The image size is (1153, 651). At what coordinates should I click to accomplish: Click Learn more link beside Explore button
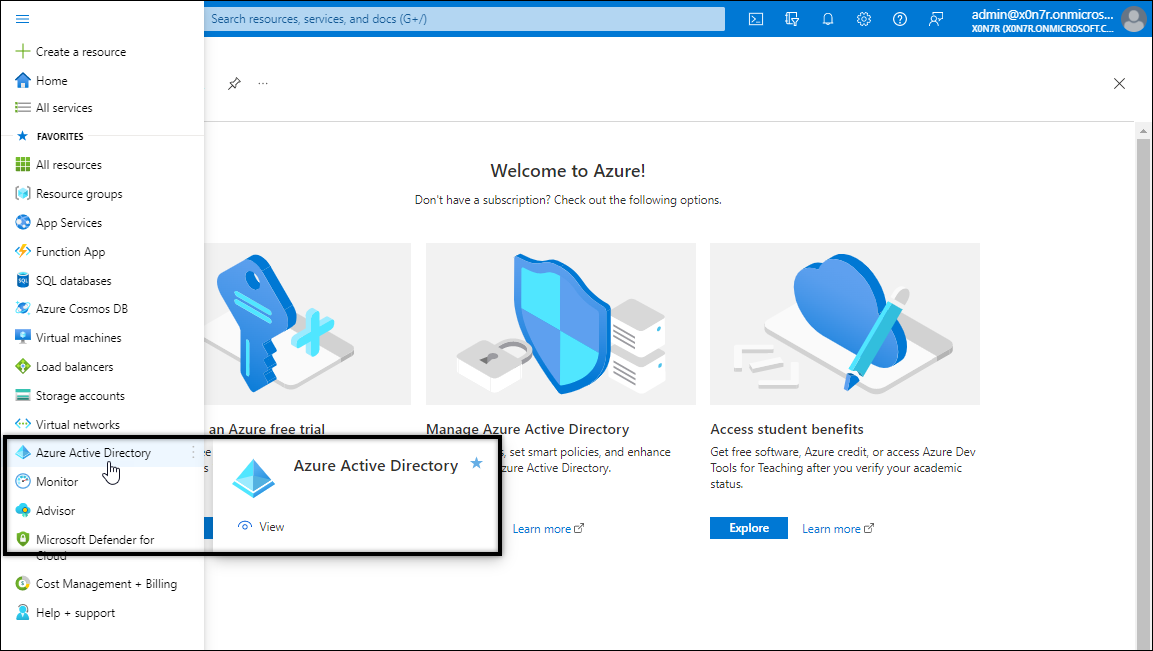[838, 529]
